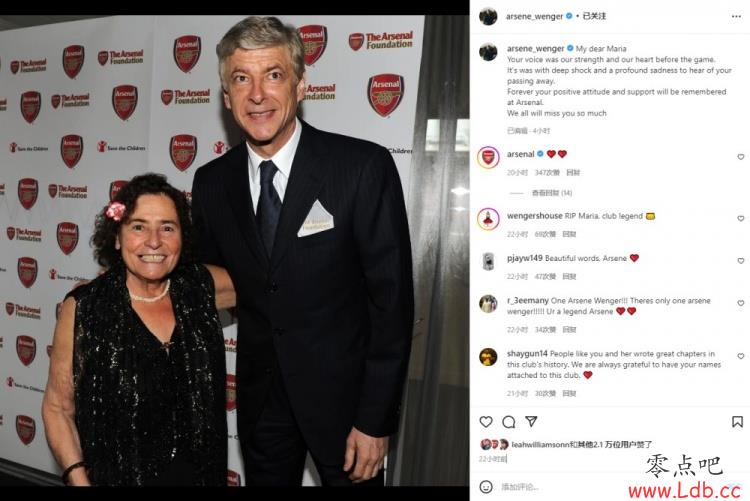Like the r_3eemany comment heart
This screenshot has height=501, width=750.
(x=740, y=303)
